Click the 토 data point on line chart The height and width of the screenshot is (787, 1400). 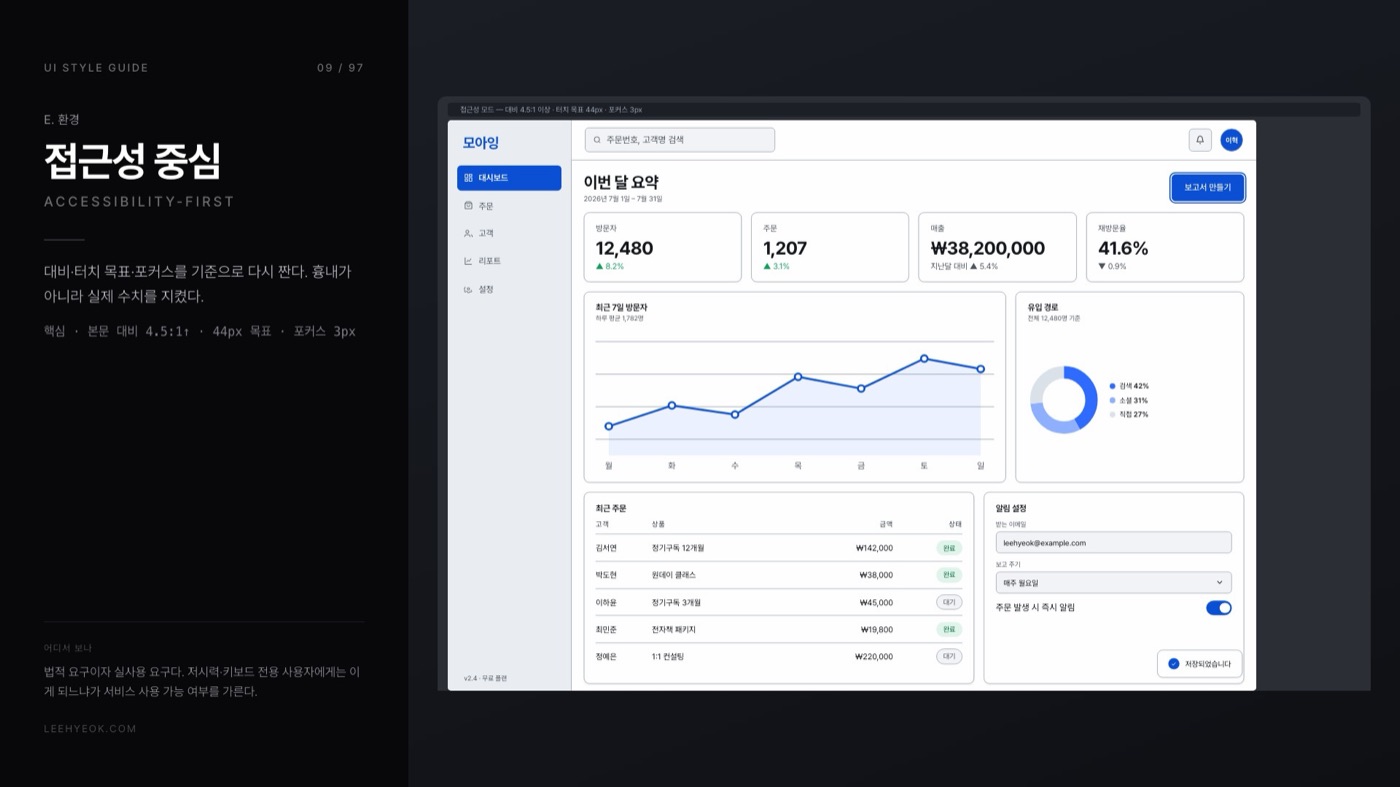click(x=924, y=358)
